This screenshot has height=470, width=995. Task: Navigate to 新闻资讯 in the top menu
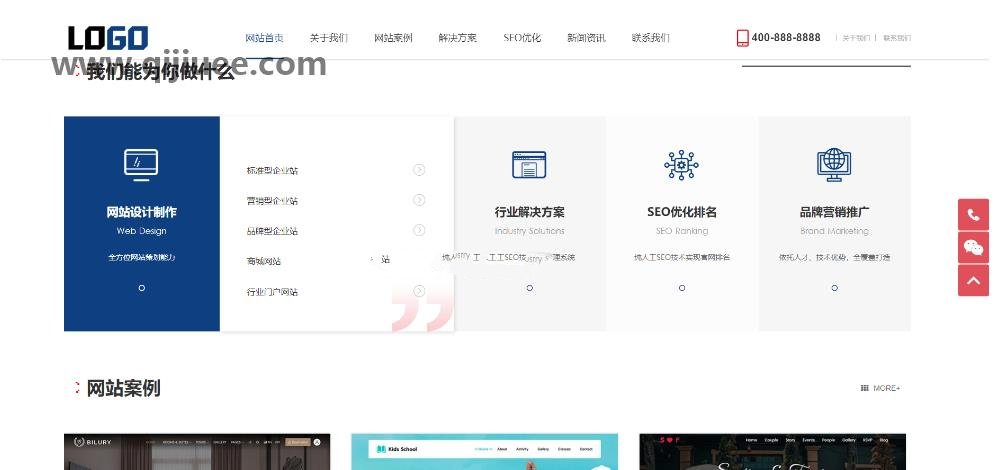586,38
